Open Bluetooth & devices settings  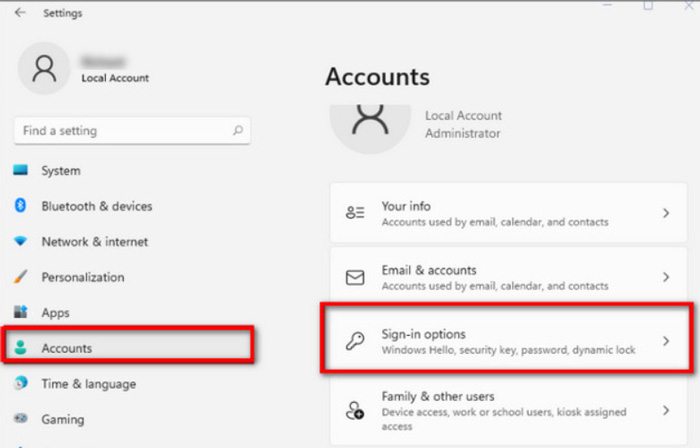click(97, 206)
